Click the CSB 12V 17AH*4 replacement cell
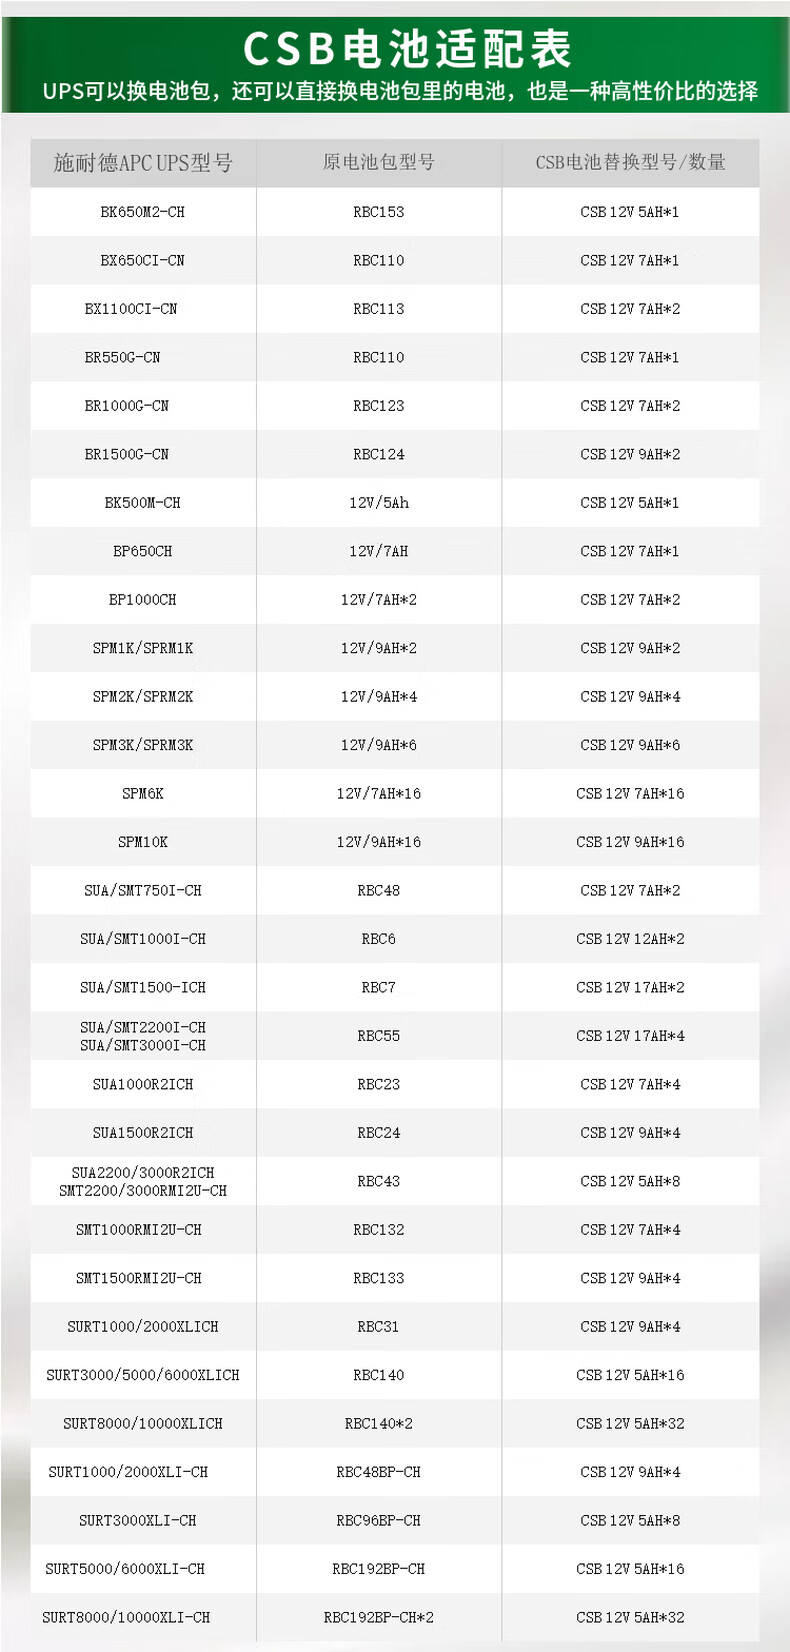Screen dimensions: 790x1652 point(630,1036)
